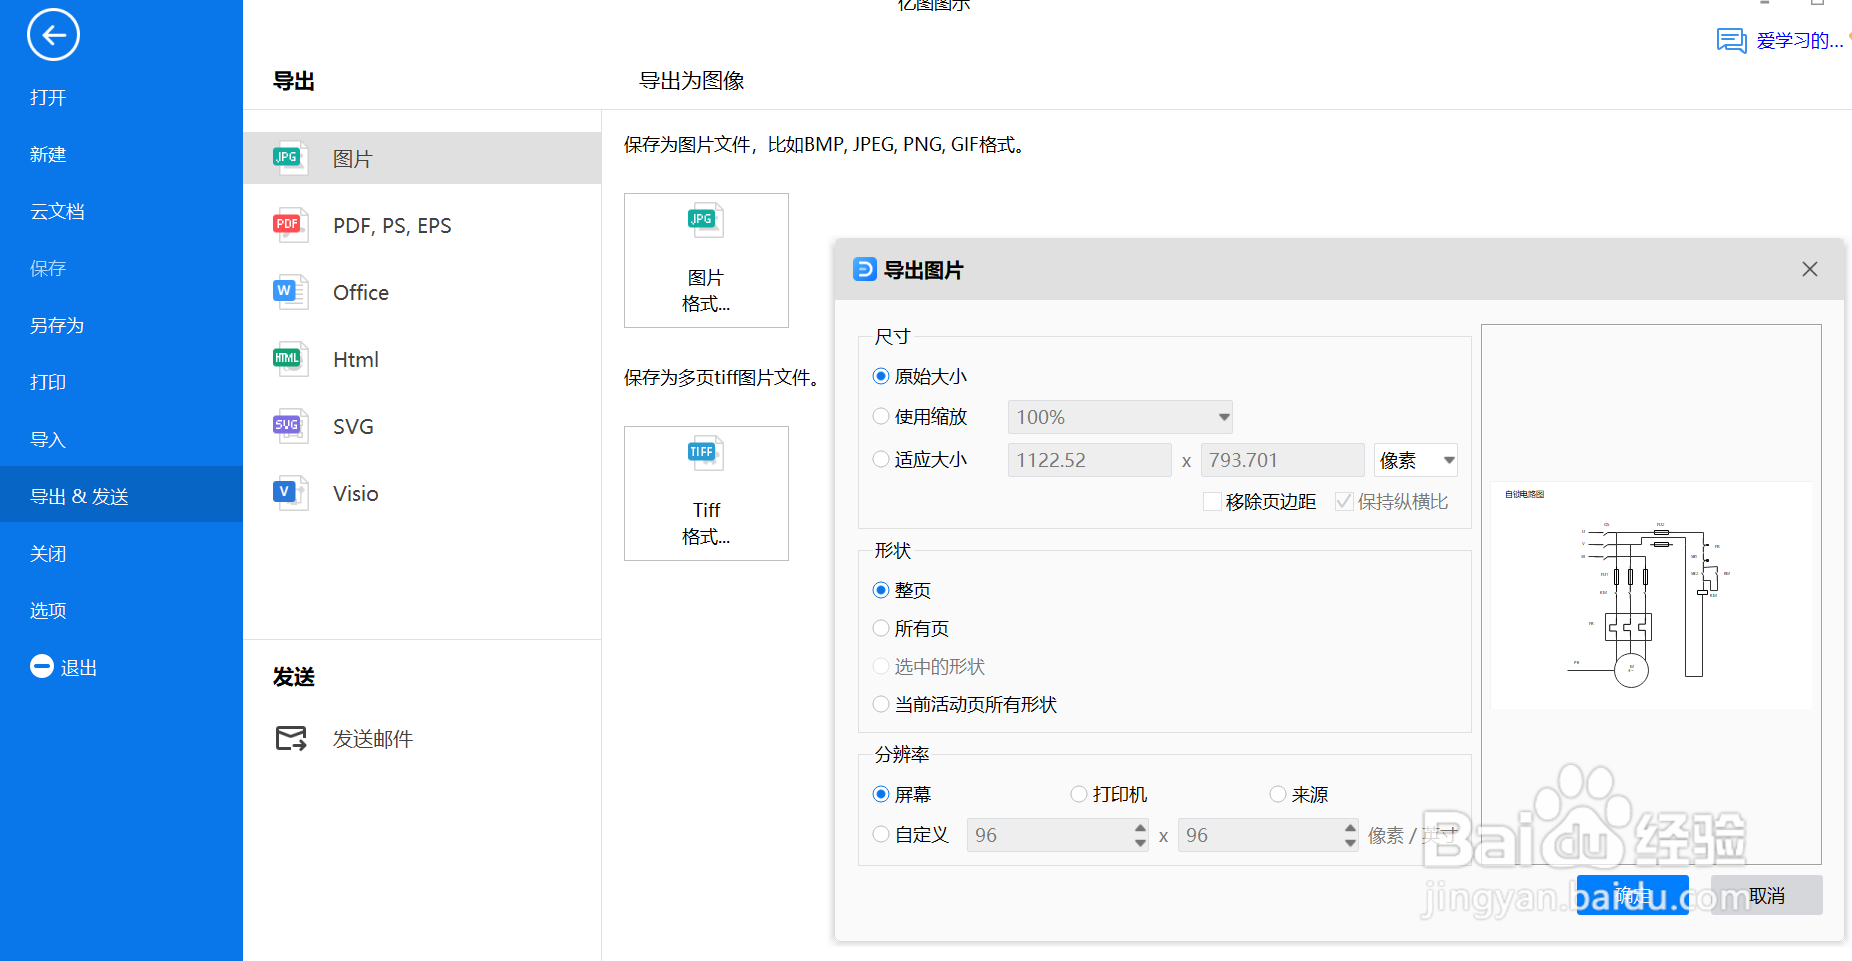This screenshot has height=961, width=1852.
Task: Open the Office export option icon
Action: pyautogui.click(x=288, y=291)
